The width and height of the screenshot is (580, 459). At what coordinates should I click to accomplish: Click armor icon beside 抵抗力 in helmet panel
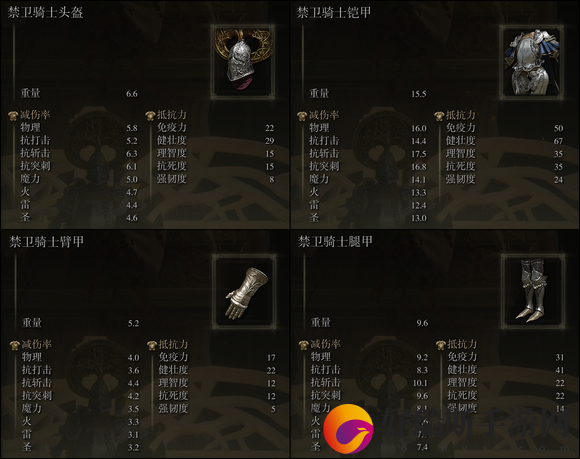150,115
